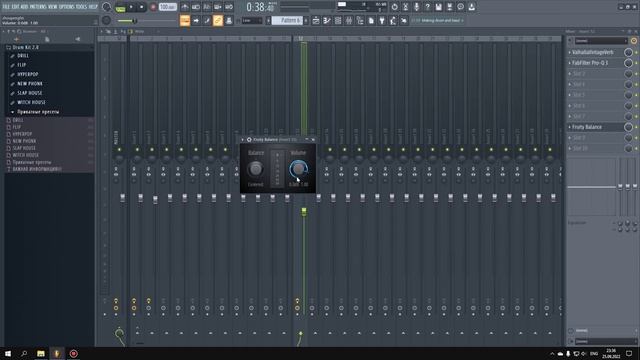Open undo history circular arrow icon
640x360 pixels.
coord(394,7)
